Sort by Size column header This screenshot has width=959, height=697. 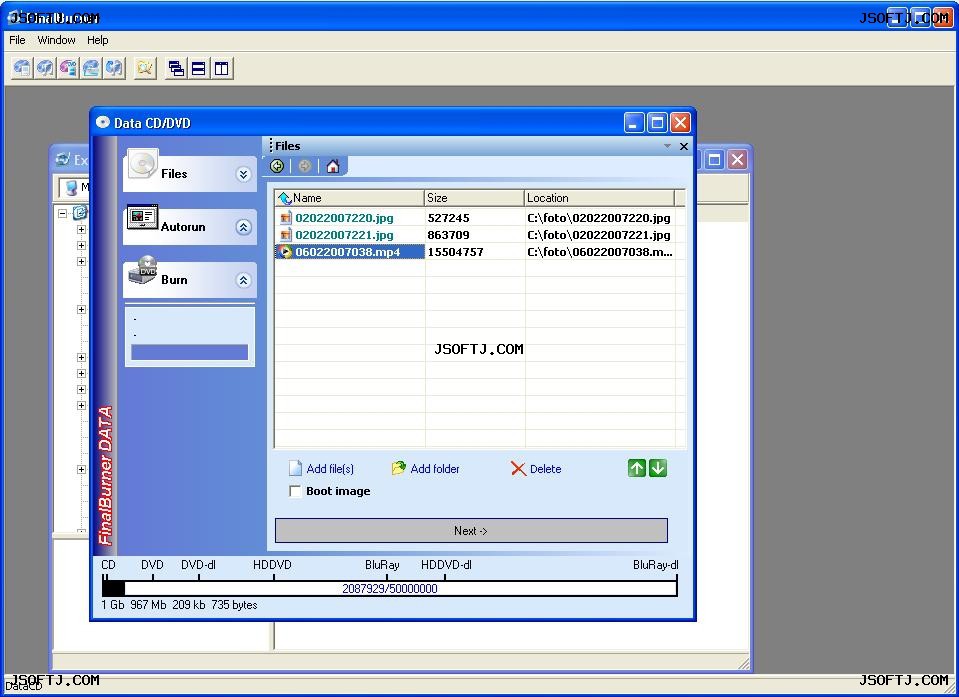[x=474, y=198]
